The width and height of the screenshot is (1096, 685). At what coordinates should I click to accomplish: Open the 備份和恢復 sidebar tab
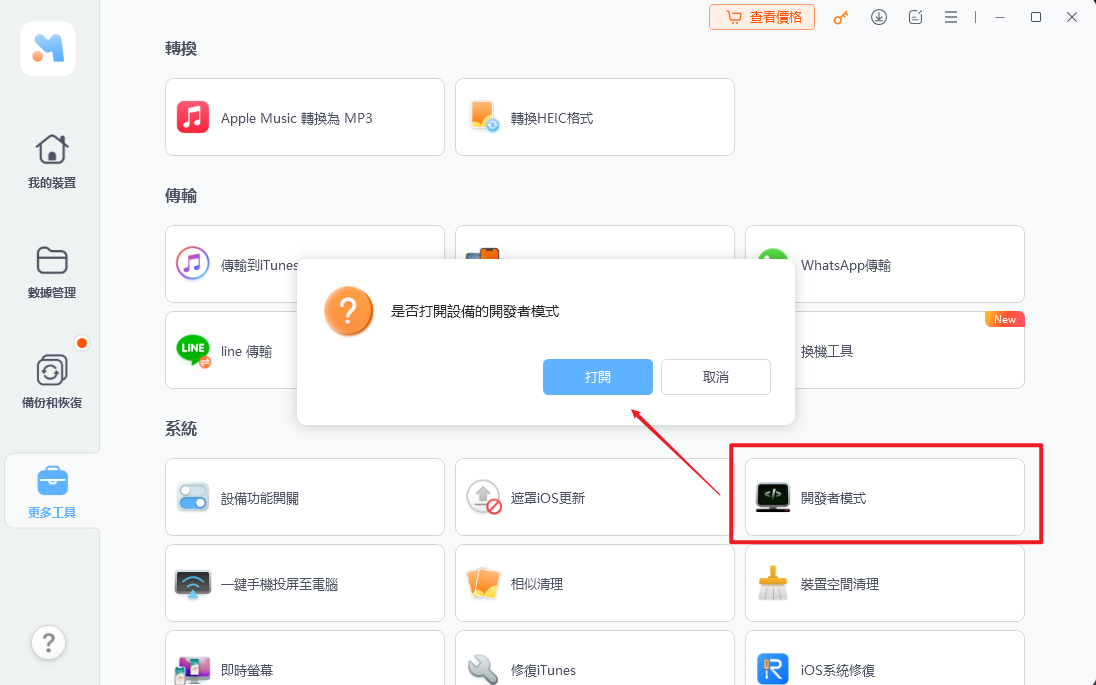pyautogui.click(x=51, y=382)
